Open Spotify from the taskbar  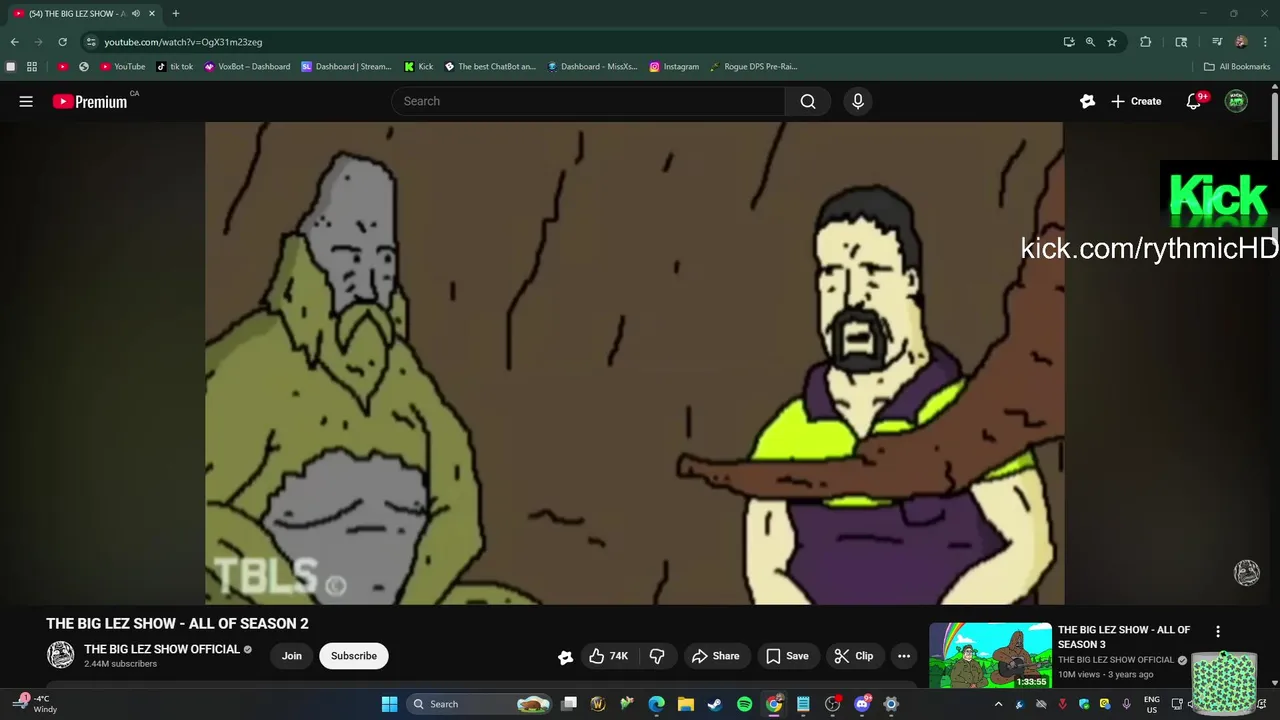744,704
